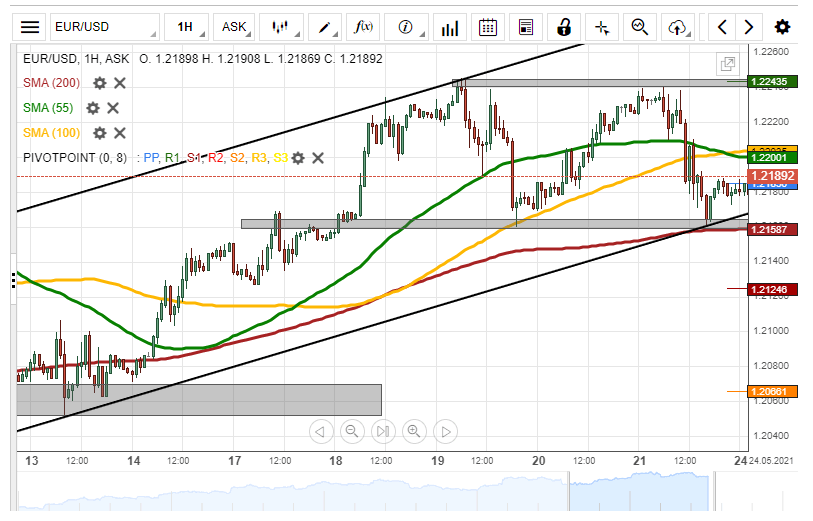The image size is (813, 521).
Task: Jump to latest bar with skip-to-end control
Action: [x=383, y=431]
